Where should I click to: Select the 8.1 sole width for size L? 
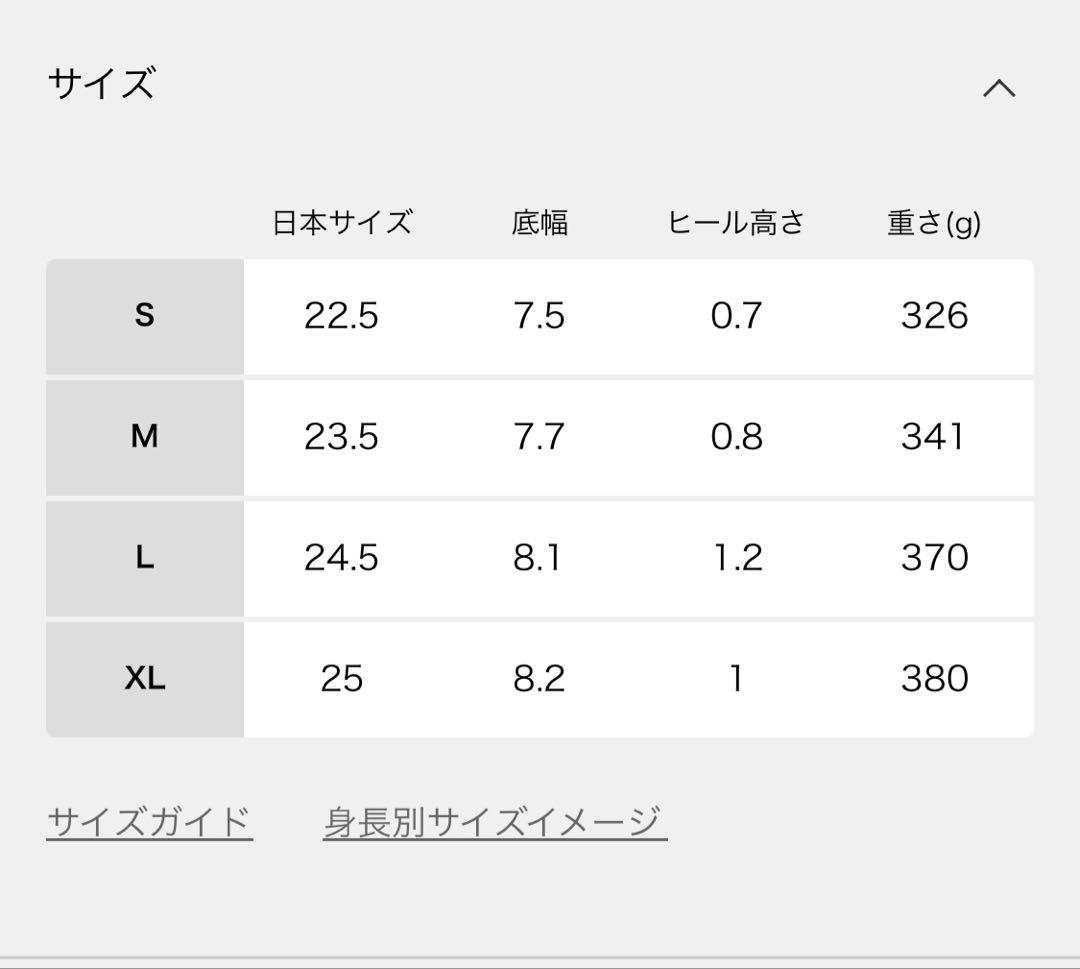coord(538,558)
